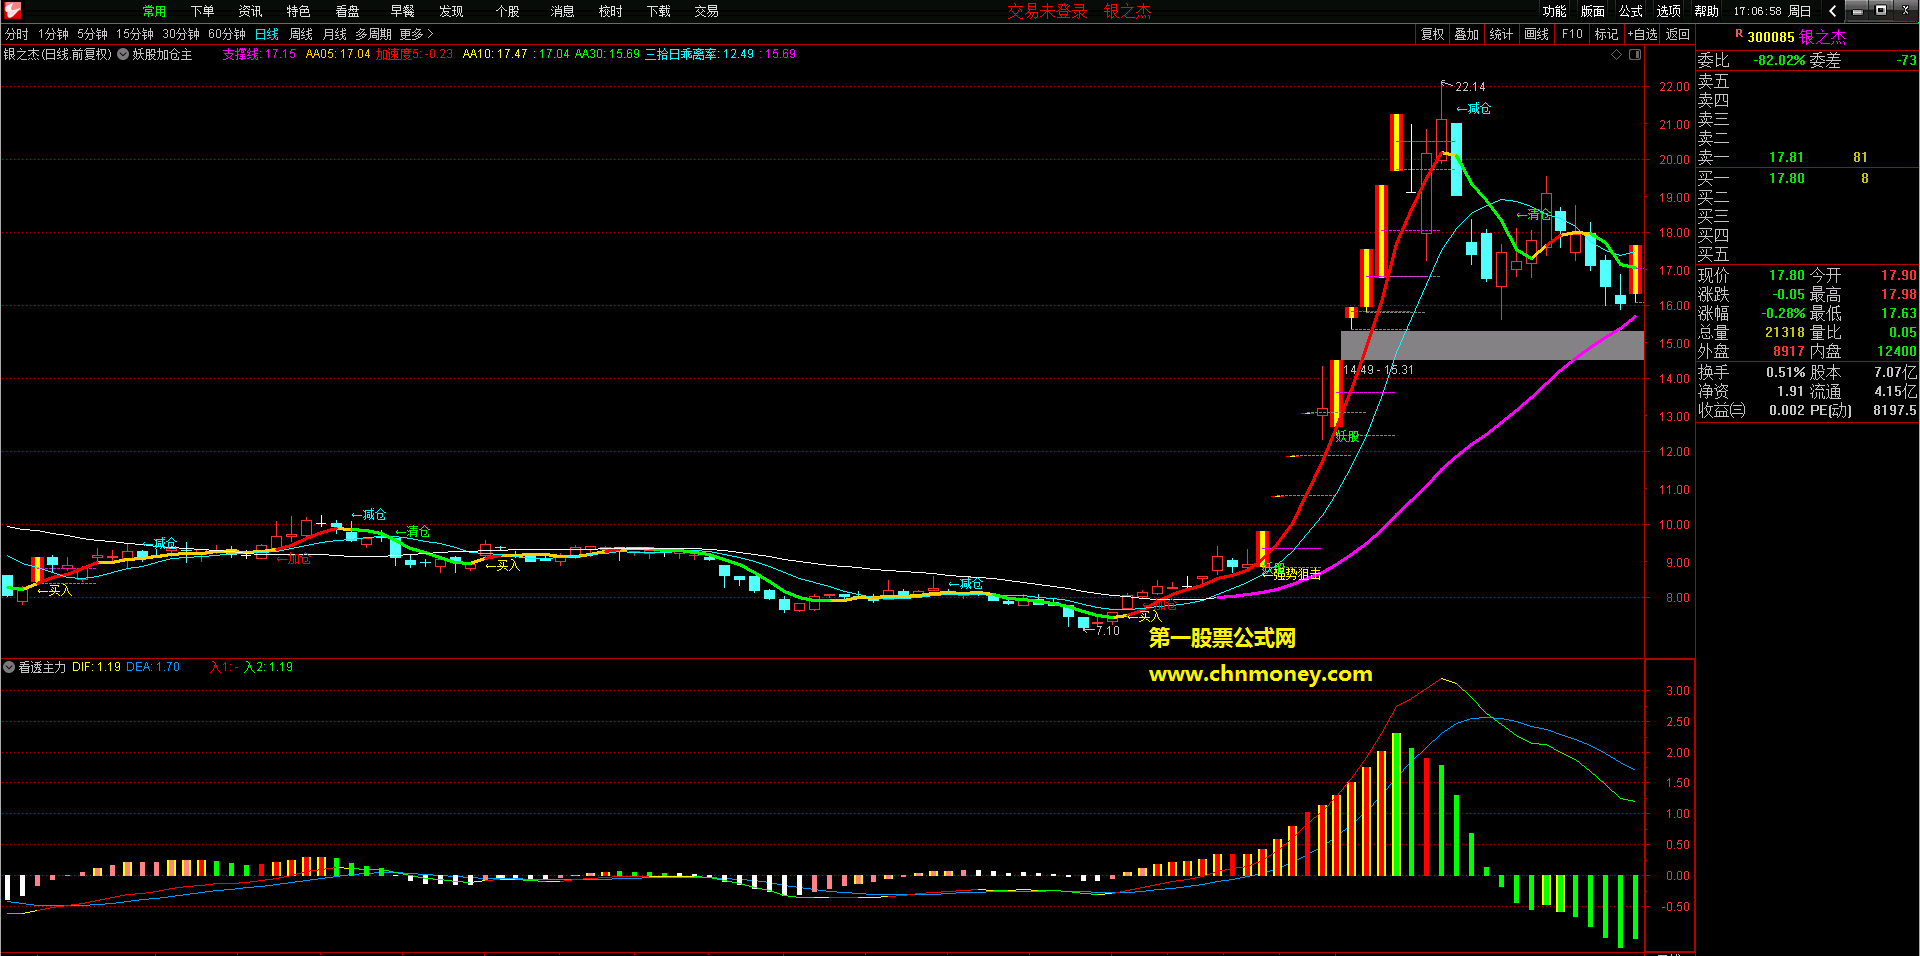Click the 22.14 high price label

(1470, 87)
